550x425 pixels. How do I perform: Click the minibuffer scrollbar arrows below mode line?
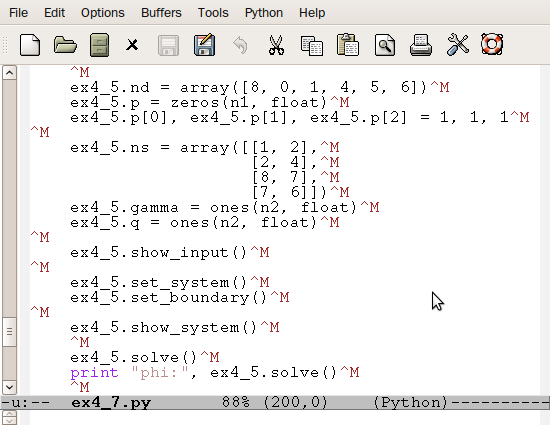[9, 418]
